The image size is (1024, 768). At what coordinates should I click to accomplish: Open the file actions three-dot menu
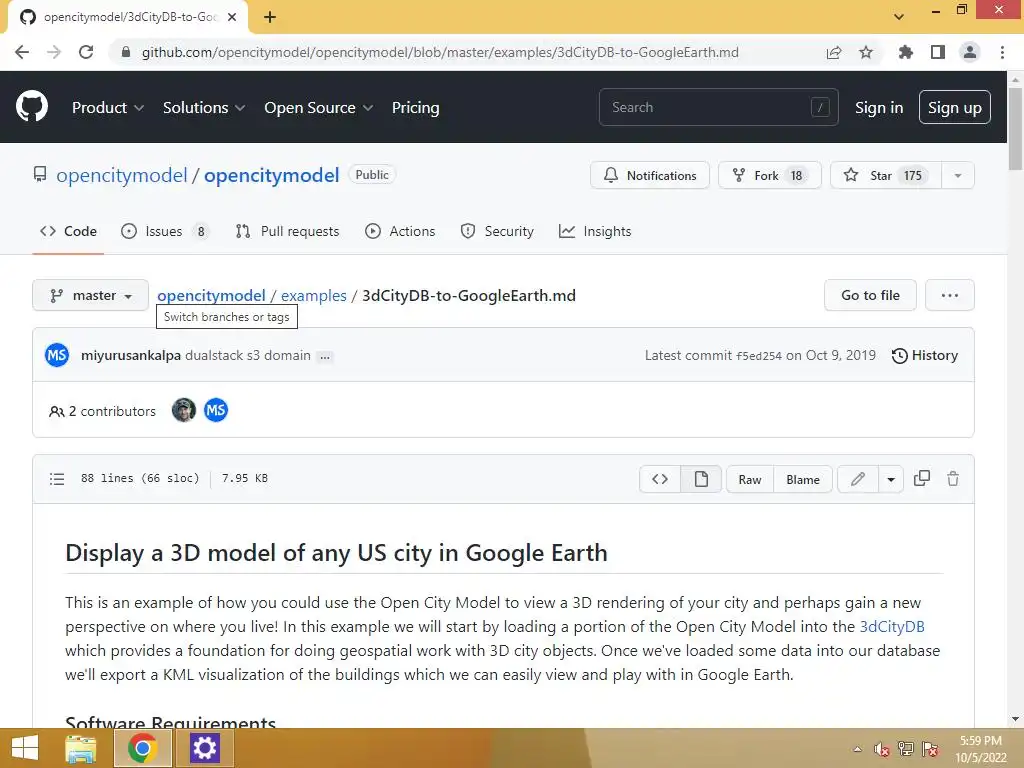[950, 295]
